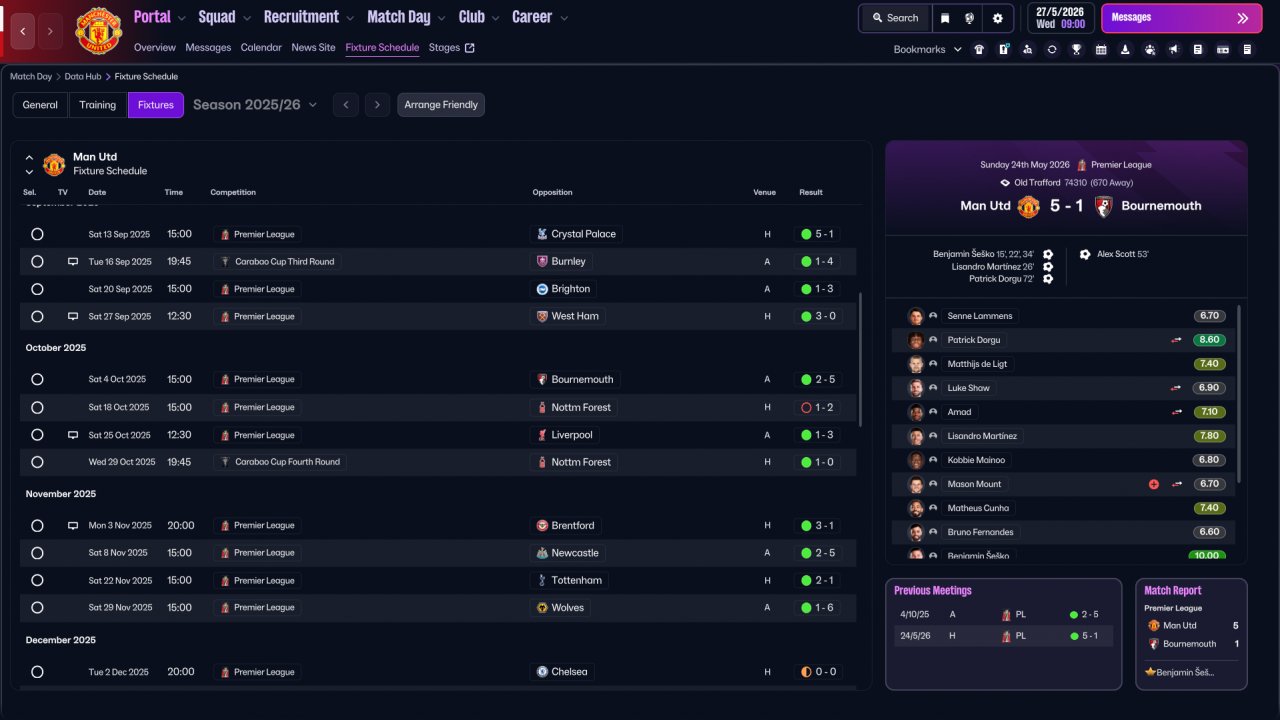The image size is (1280, 720).
Task: Click the up chevron beside Man Utd heading
Action: pos(29,157)
